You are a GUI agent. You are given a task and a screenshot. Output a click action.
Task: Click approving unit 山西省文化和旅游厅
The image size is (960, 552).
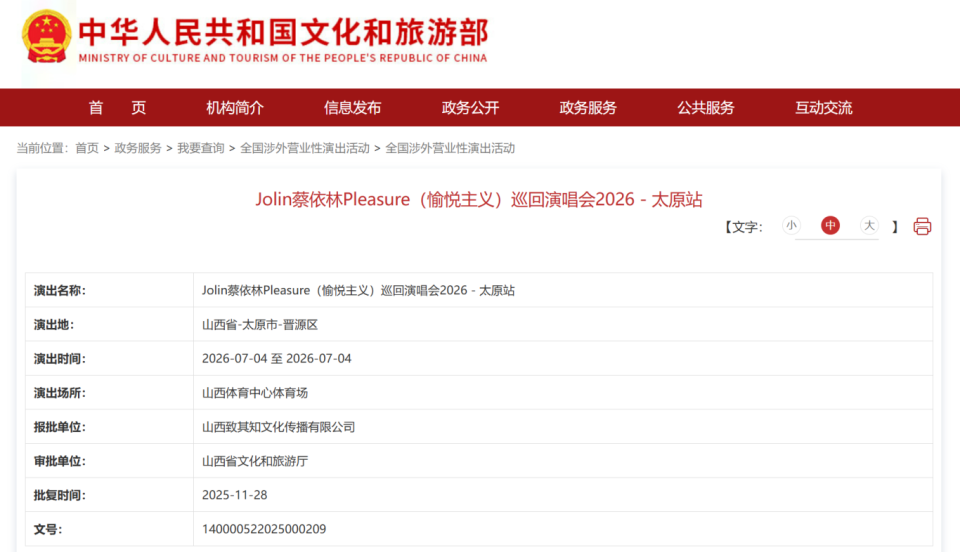coord(255,461)
